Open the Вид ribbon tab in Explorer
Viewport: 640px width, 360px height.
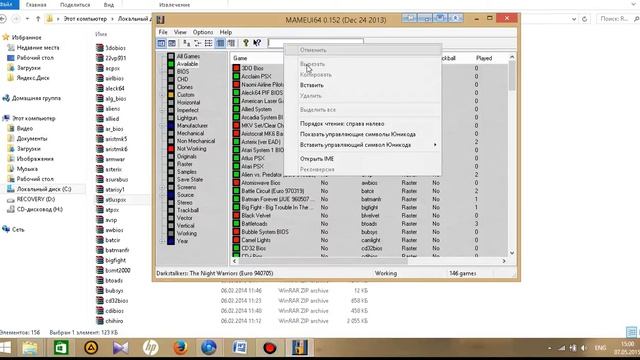[109, 5]
